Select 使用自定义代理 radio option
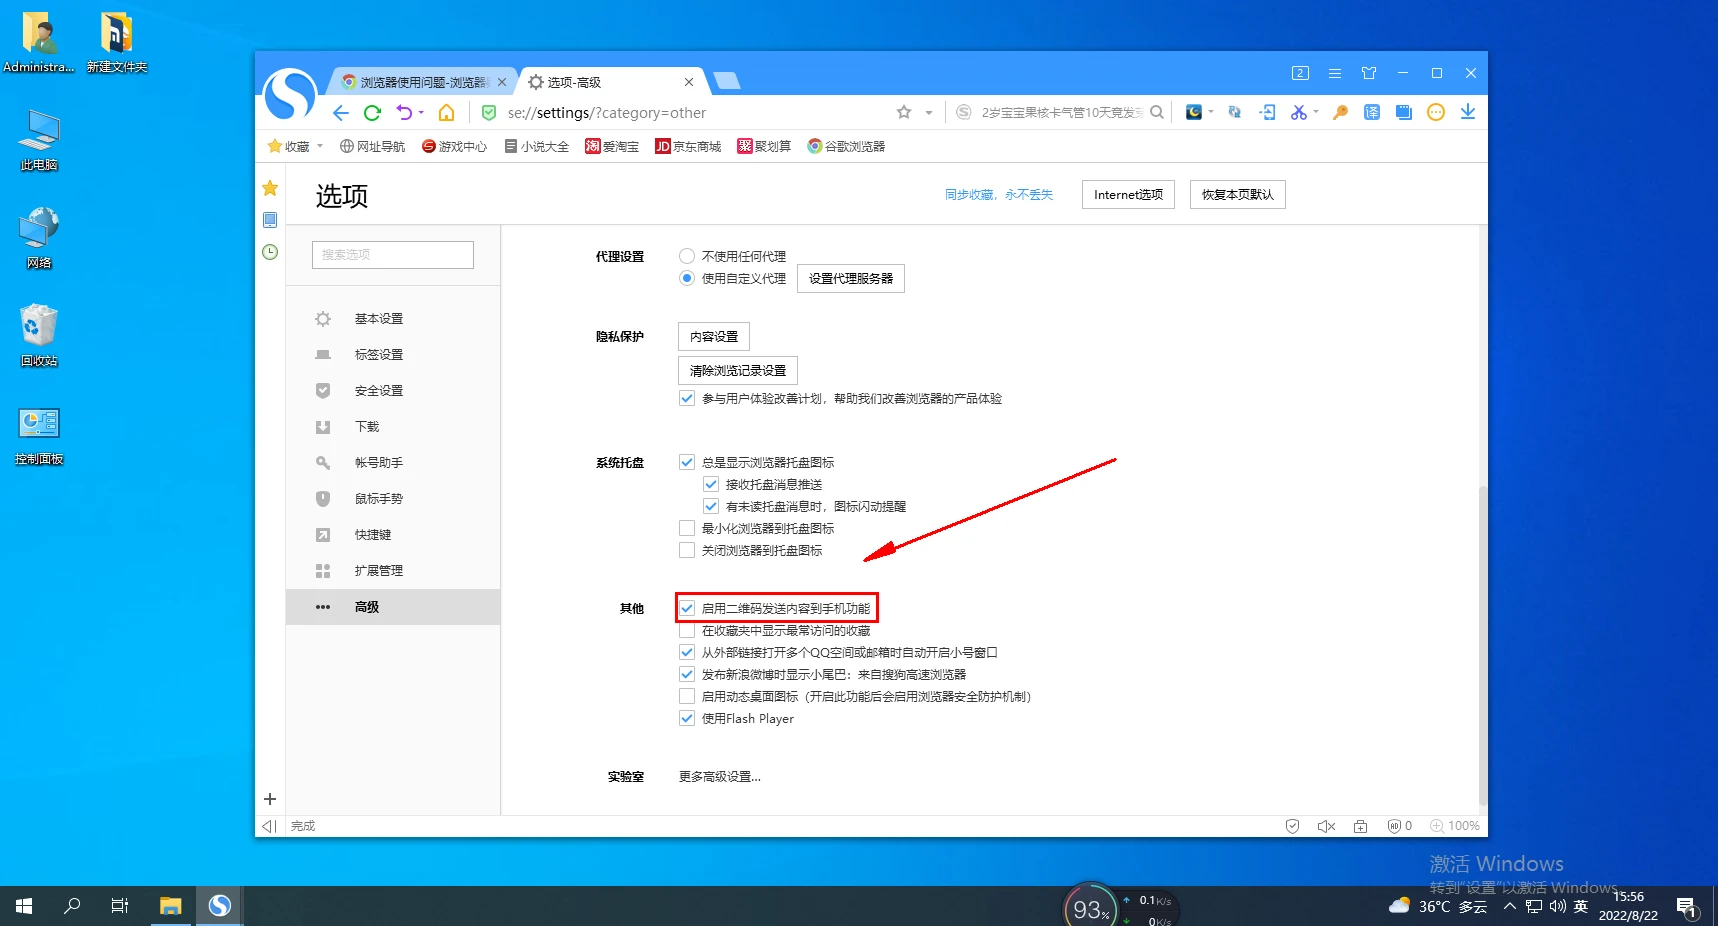1718x926 pixels. coord(687,278)
